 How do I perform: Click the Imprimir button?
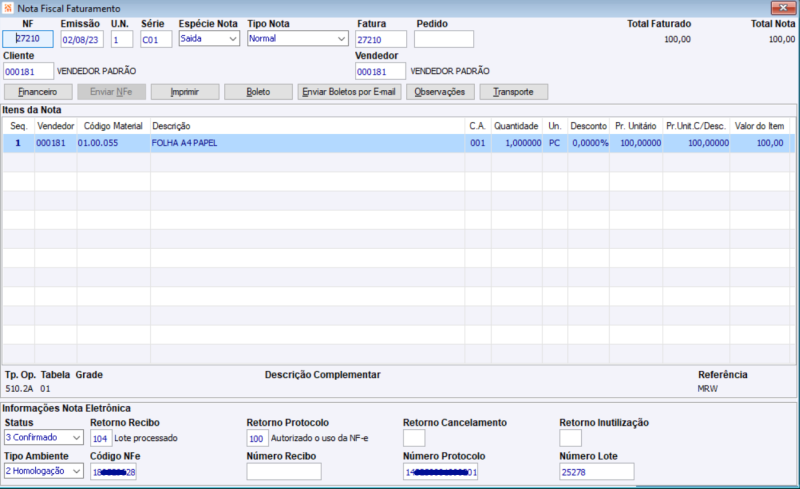pyautogui.click(x=185, y=92)
